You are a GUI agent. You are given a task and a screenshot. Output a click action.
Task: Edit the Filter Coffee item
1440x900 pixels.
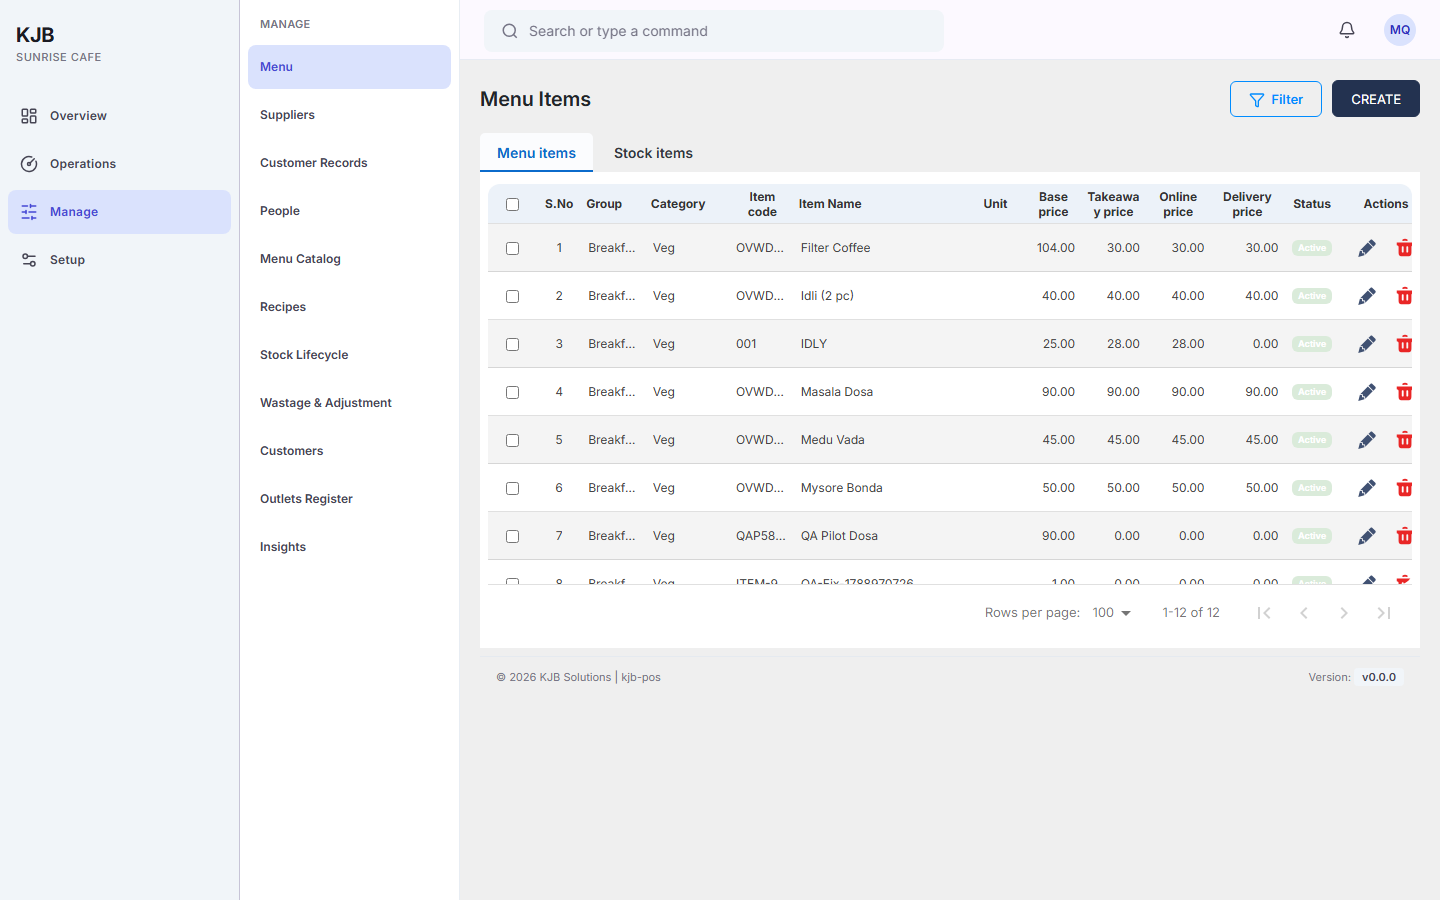pos(1367,248)
